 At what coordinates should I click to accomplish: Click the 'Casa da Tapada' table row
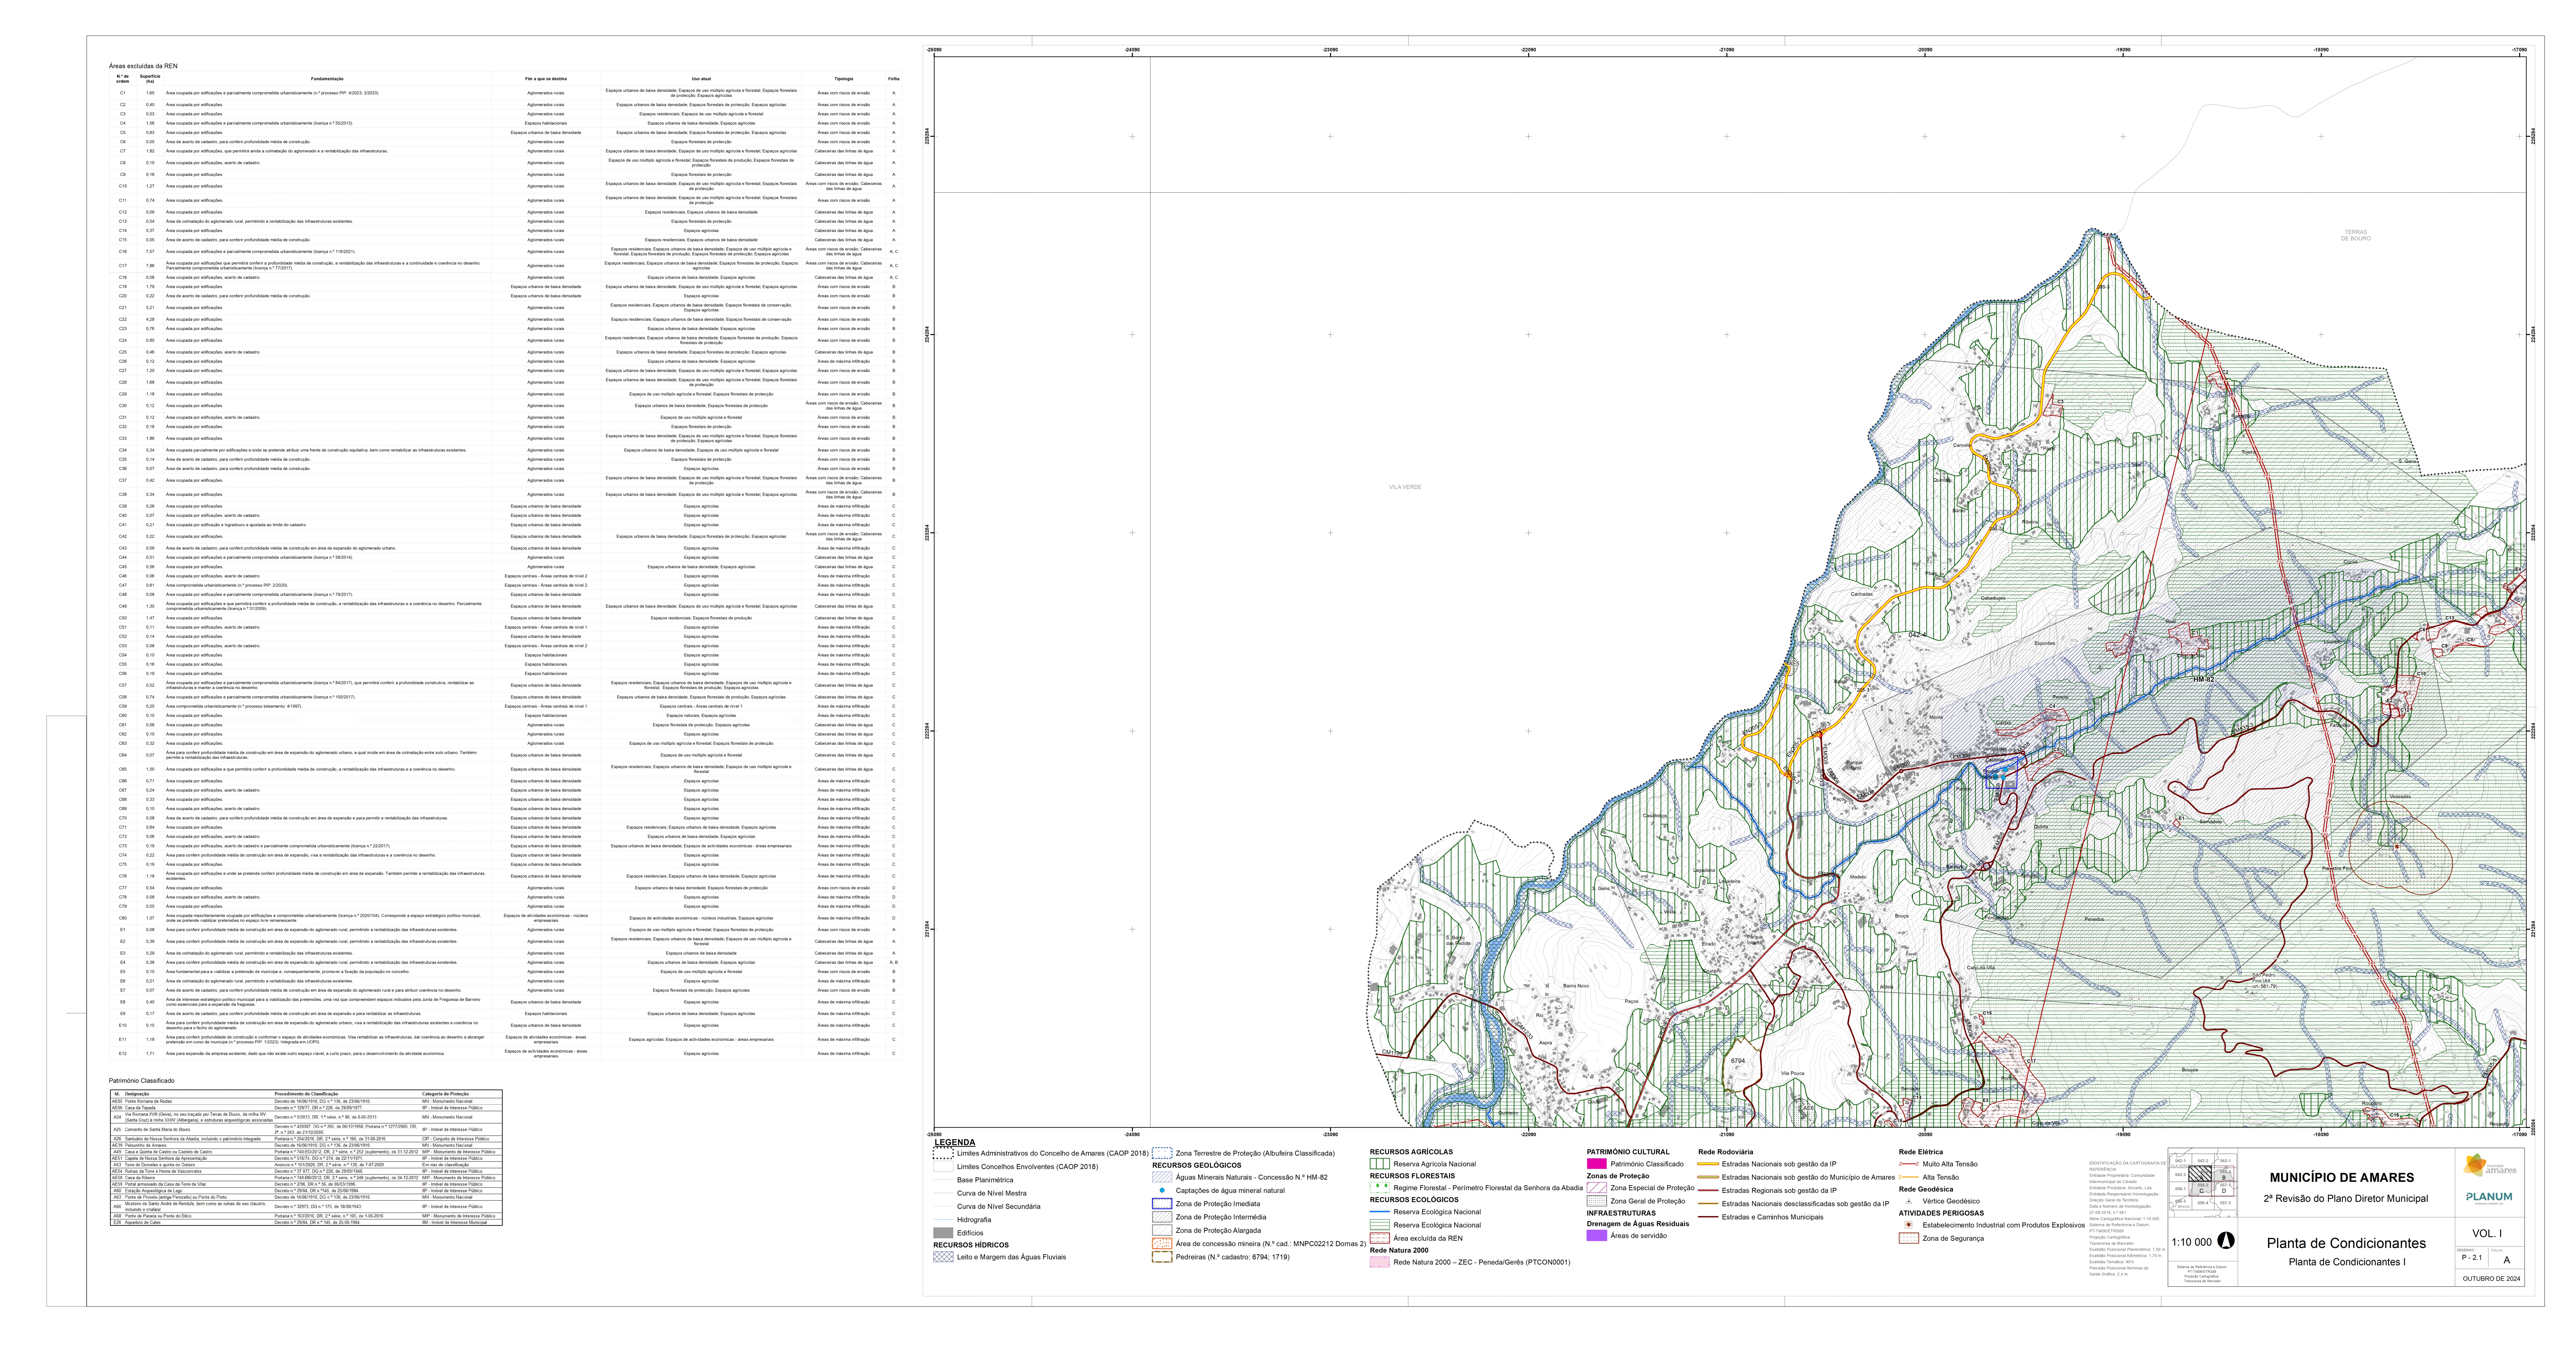click(306, 1108)
